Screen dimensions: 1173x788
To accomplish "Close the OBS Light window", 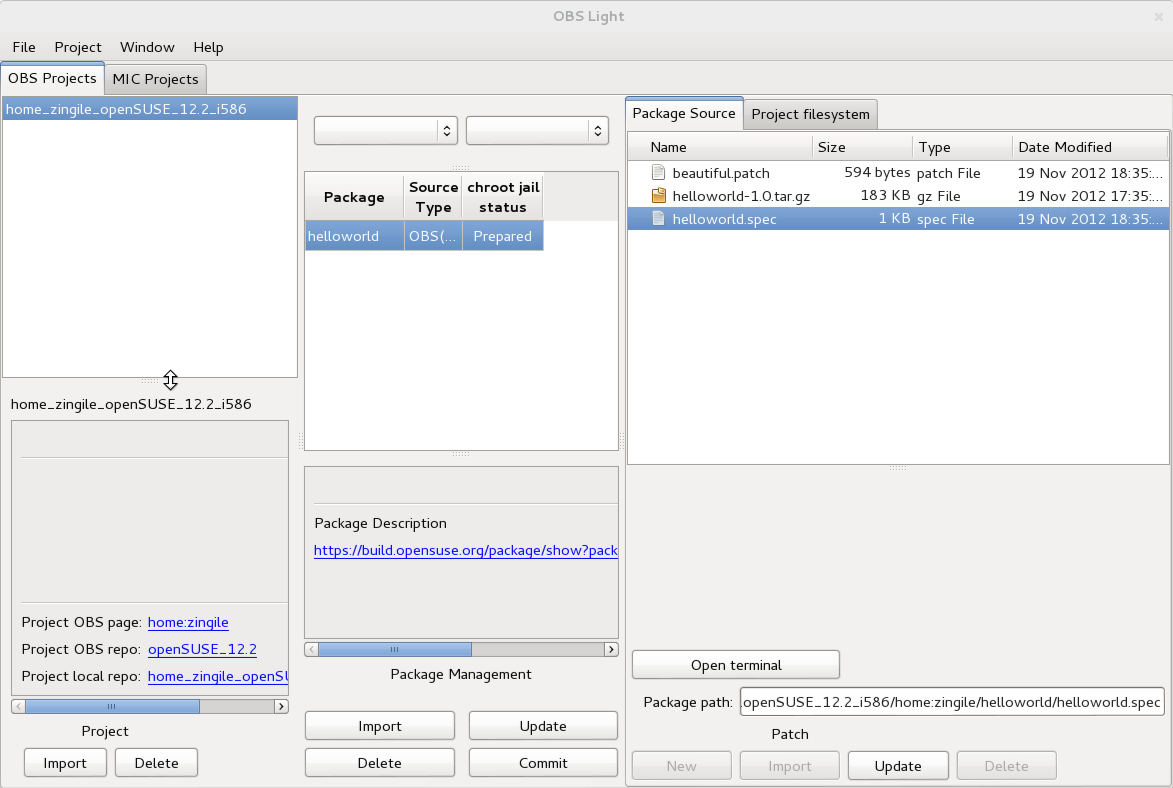I will tap(1159, 16).
